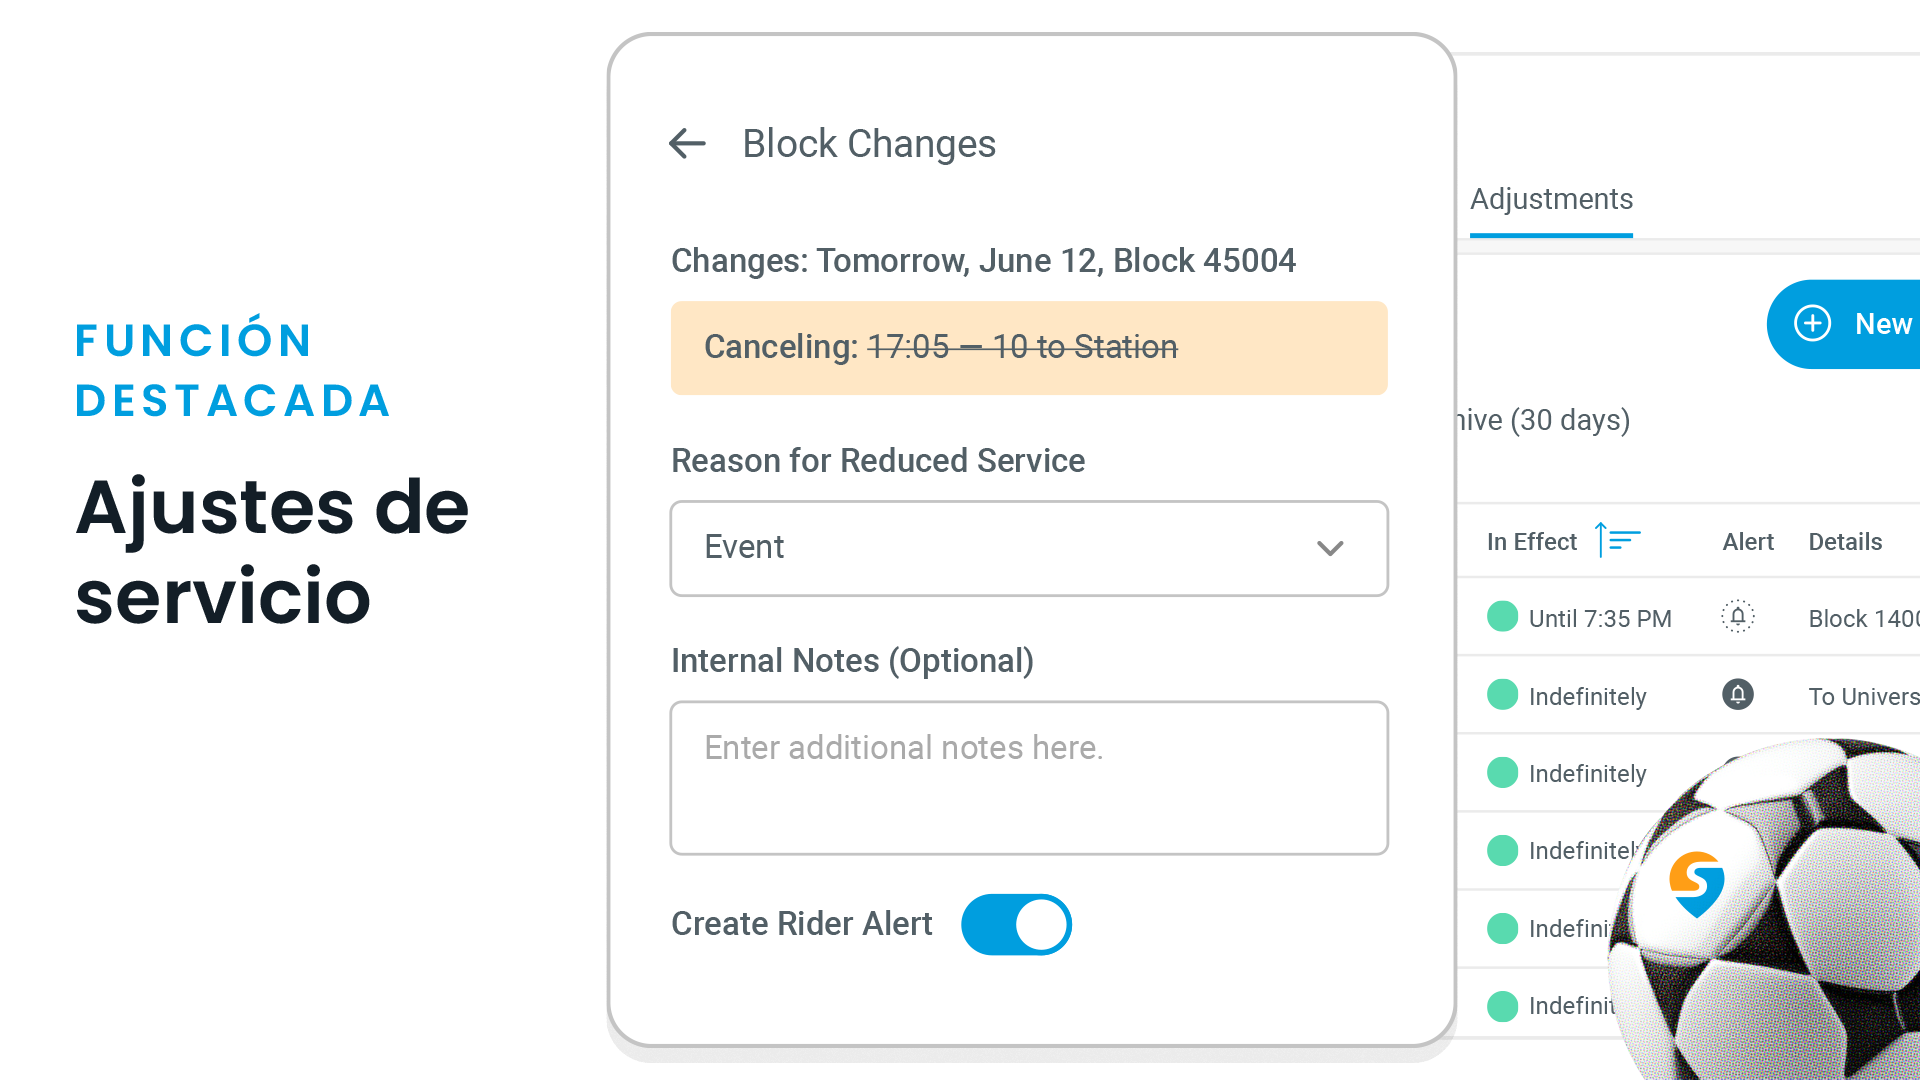Click the 'Reason for Reduced Service' label
Image resolution: width=1920 pixels, height=1080 pixels.
click(878, 461)
